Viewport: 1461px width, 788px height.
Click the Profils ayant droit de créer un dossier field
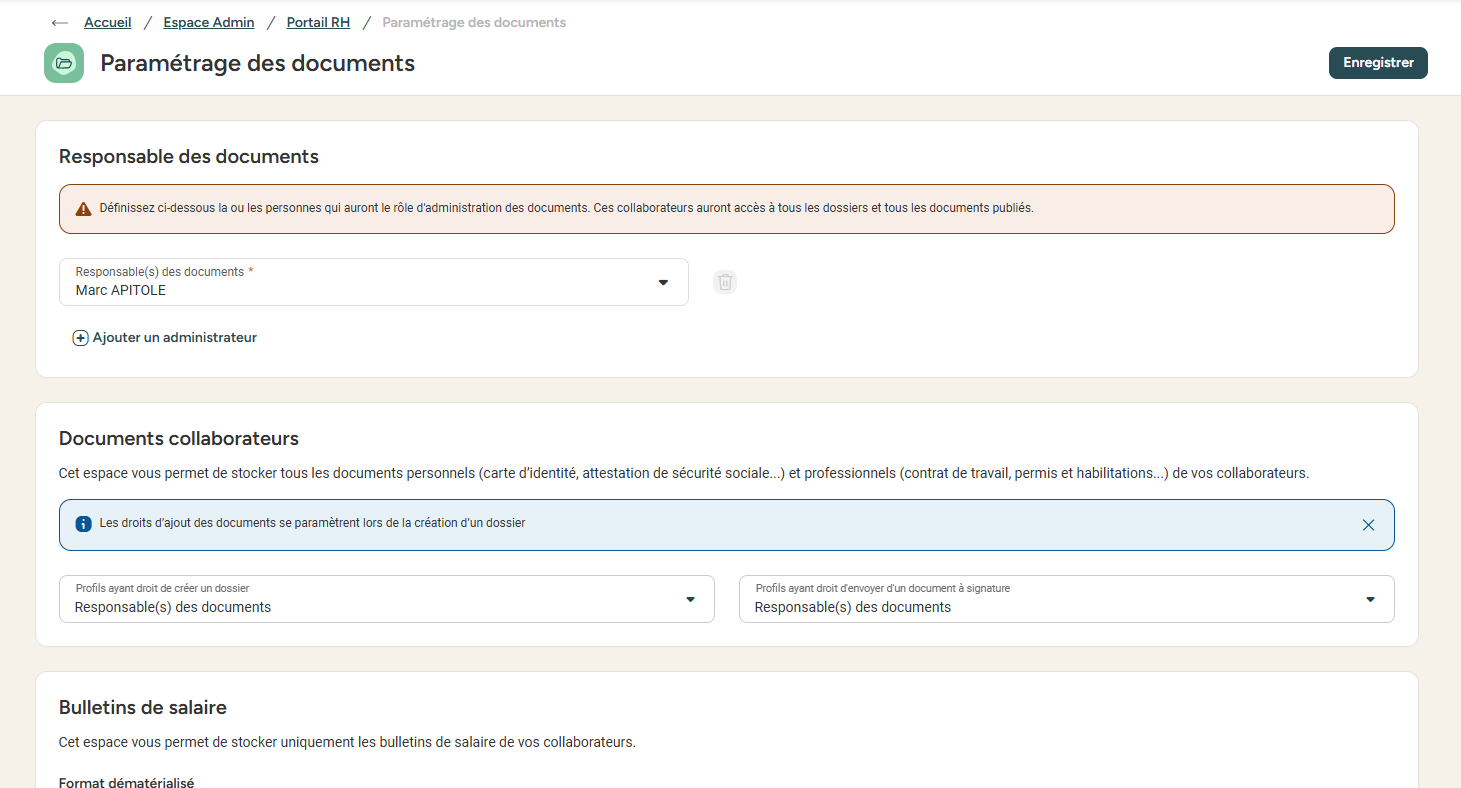coord(370,599)
